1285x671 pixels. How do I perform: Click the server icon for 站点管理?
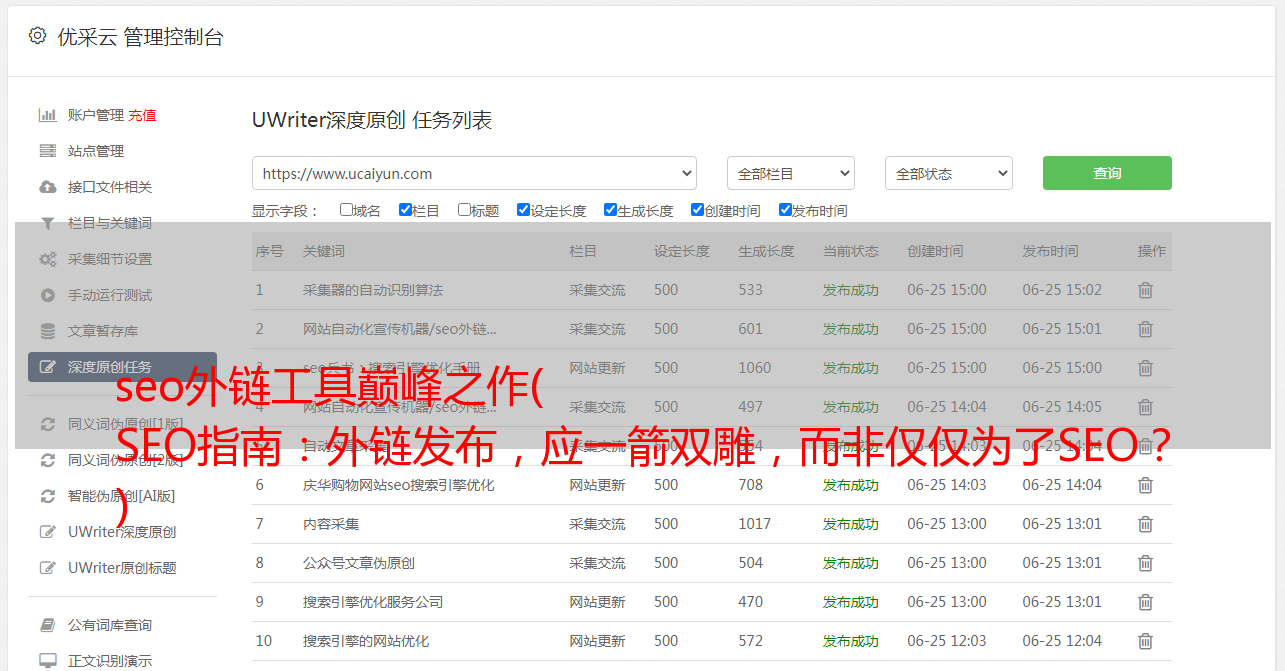(47, 151)
